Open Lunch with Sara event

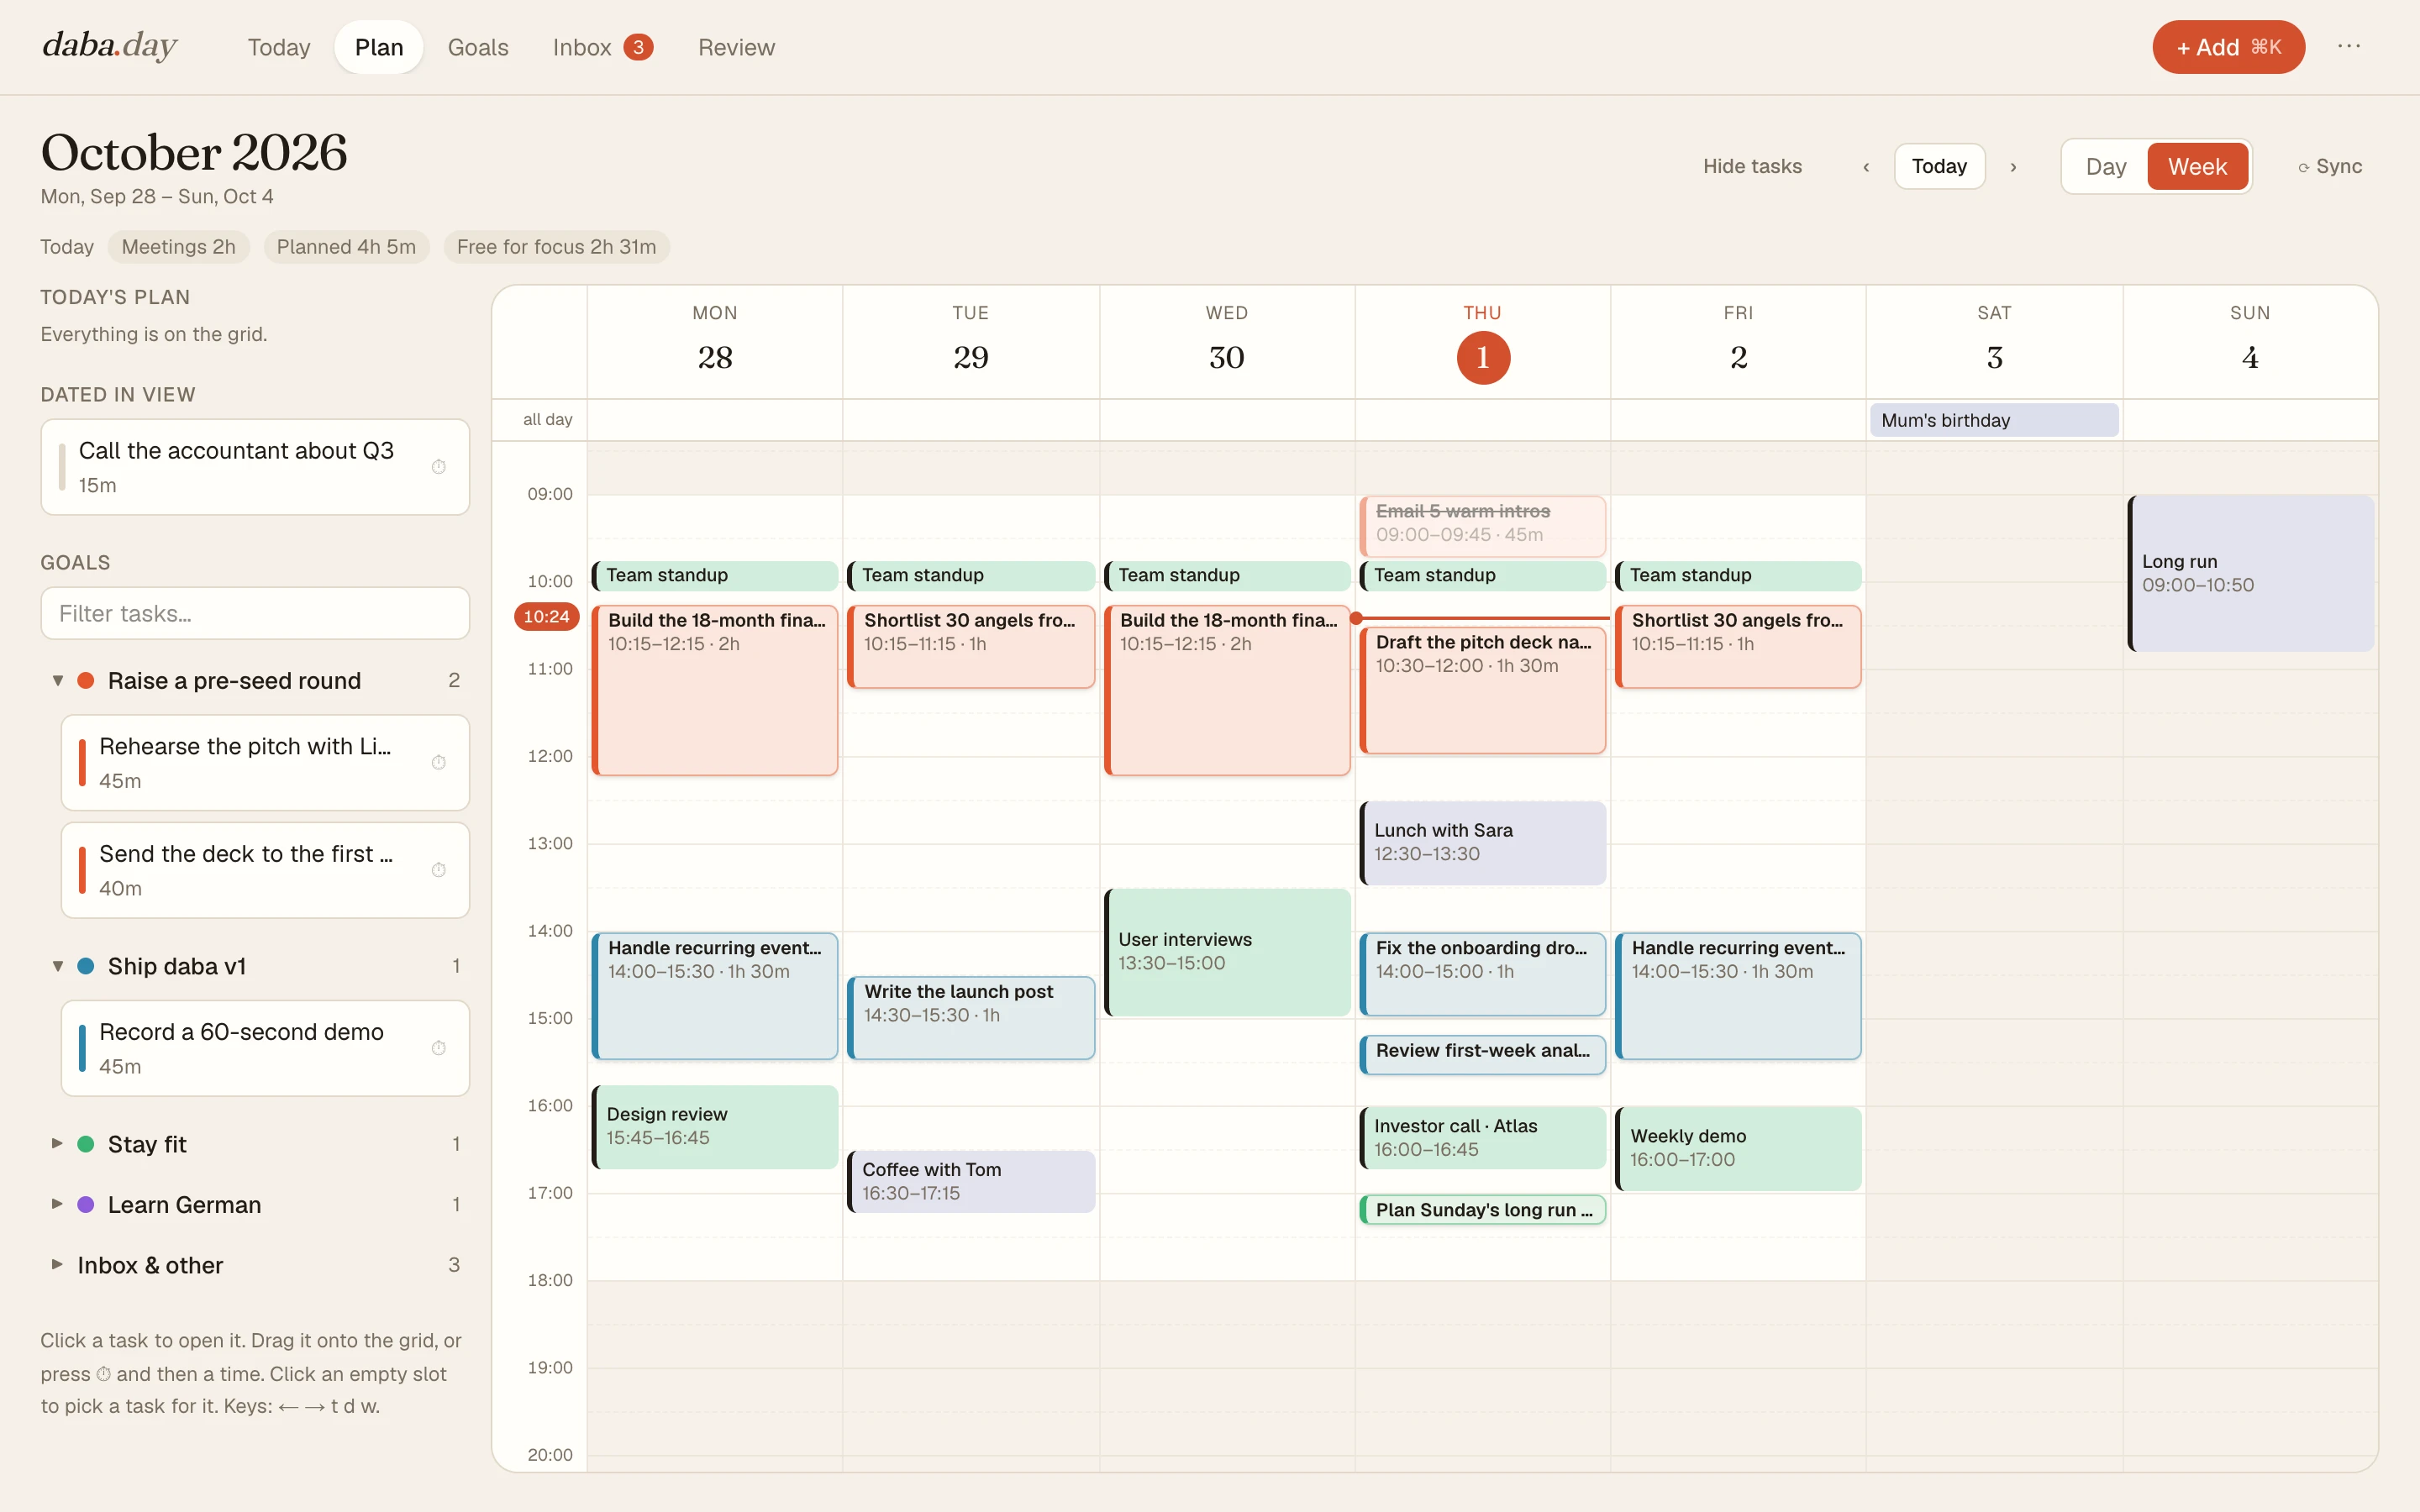pyautogui.click(x=1483, y=843)
